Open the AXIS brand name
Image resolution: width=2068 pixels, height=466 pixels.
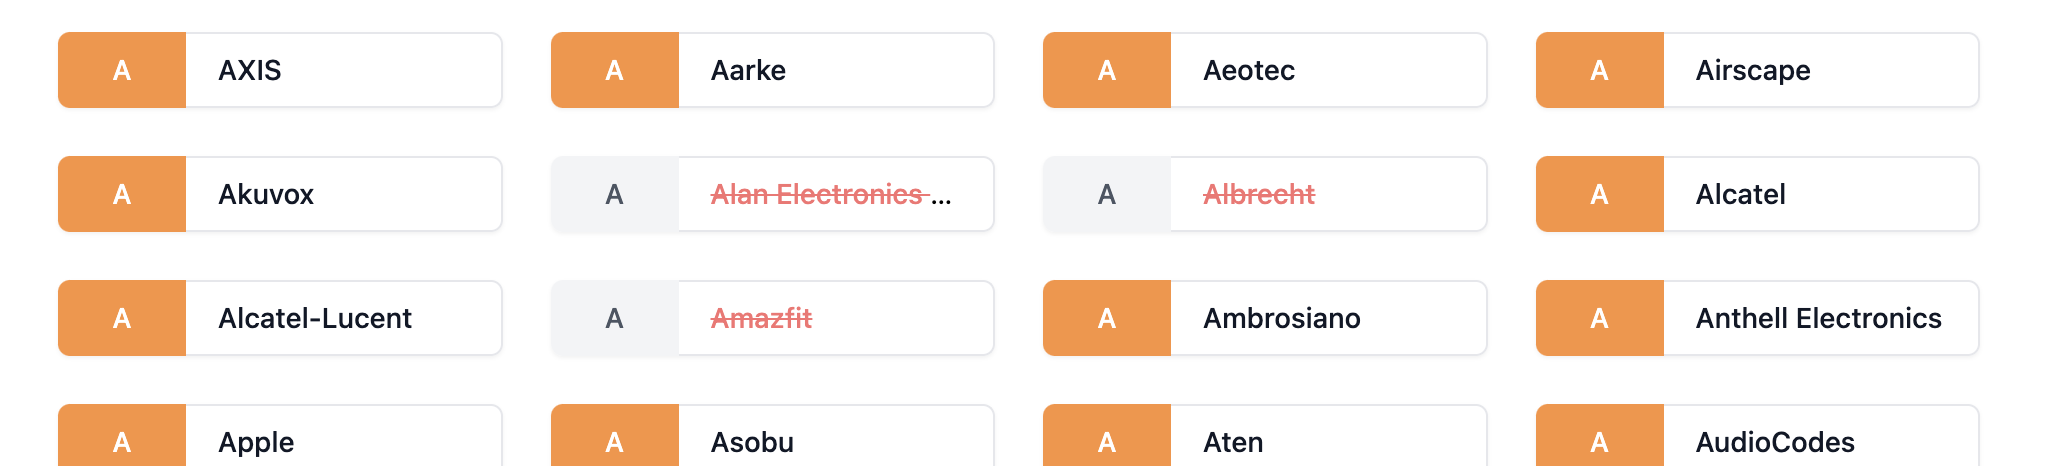(x=250, y=70)
